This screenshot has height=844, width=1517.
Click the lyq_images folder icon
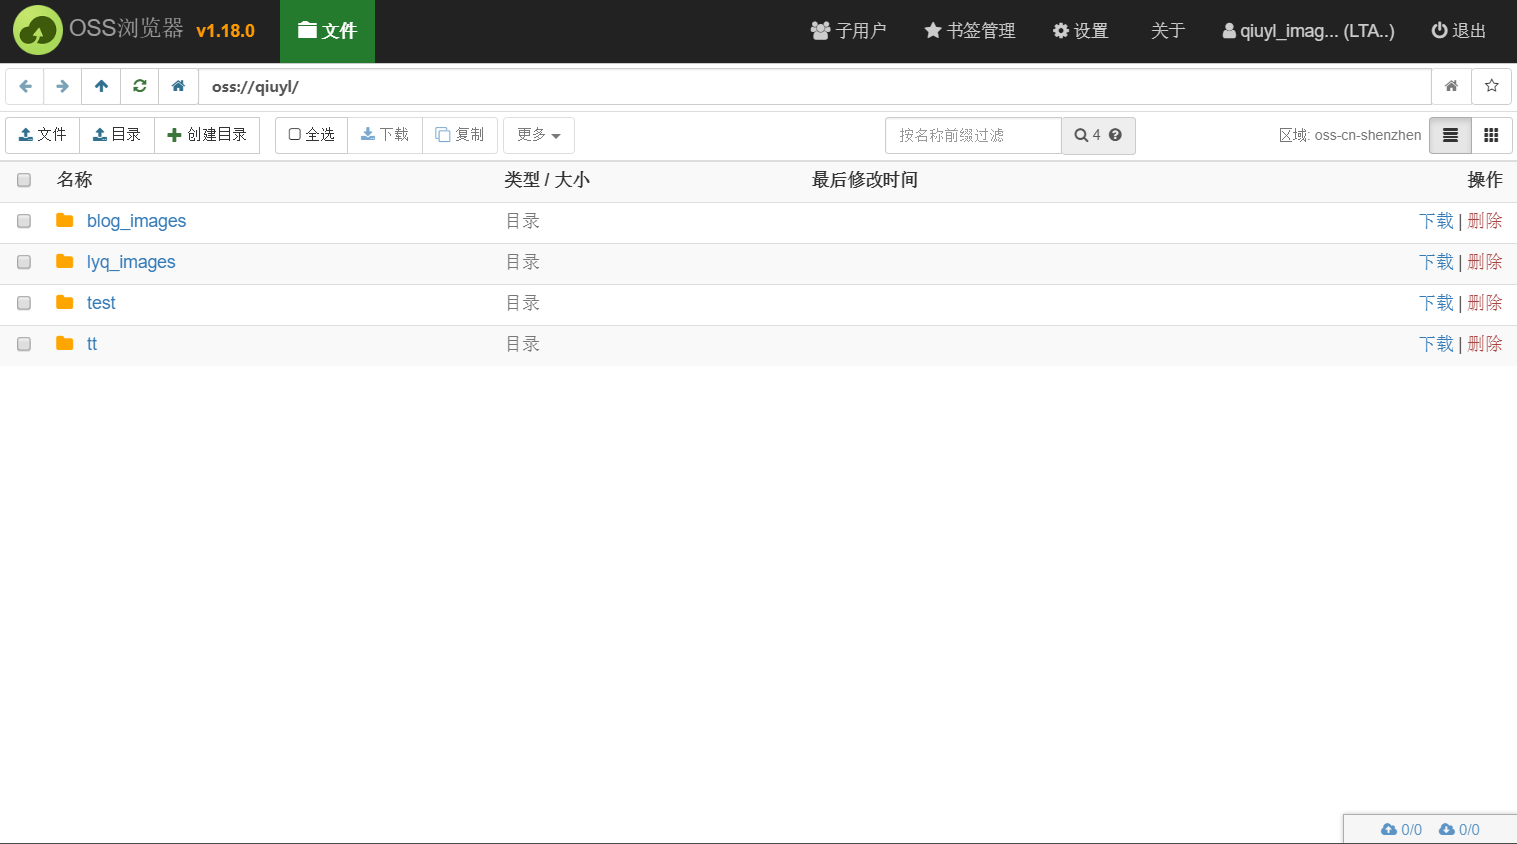tap(65, 261)
